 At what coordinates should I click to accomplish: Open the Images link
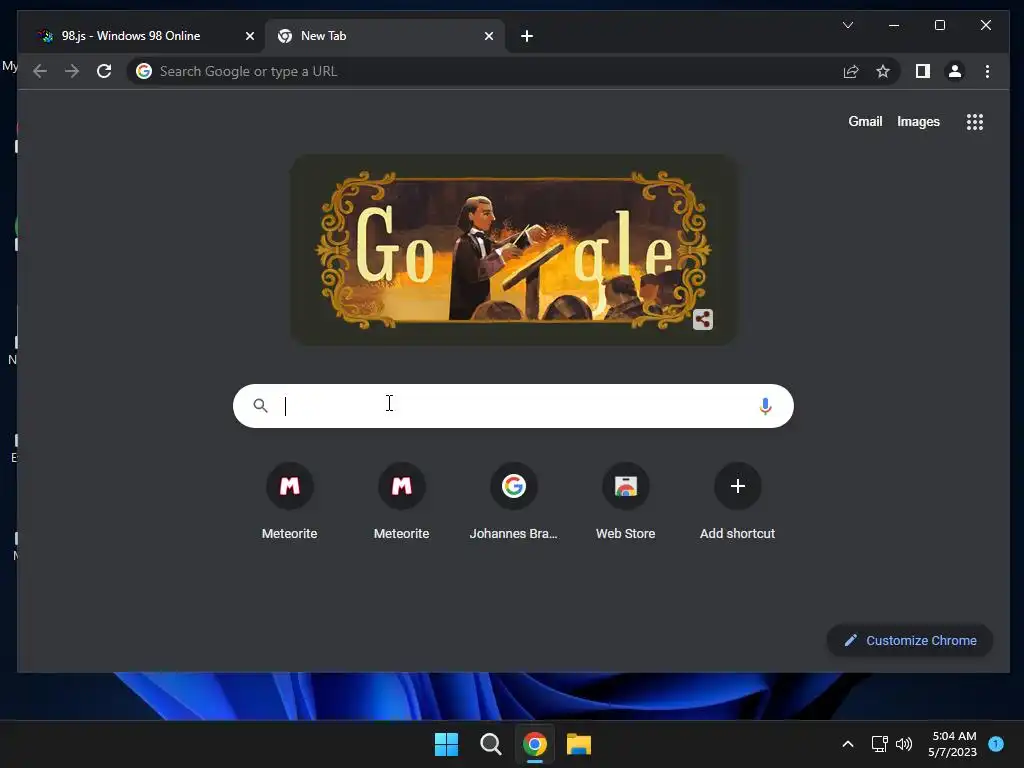pos(918,121)
